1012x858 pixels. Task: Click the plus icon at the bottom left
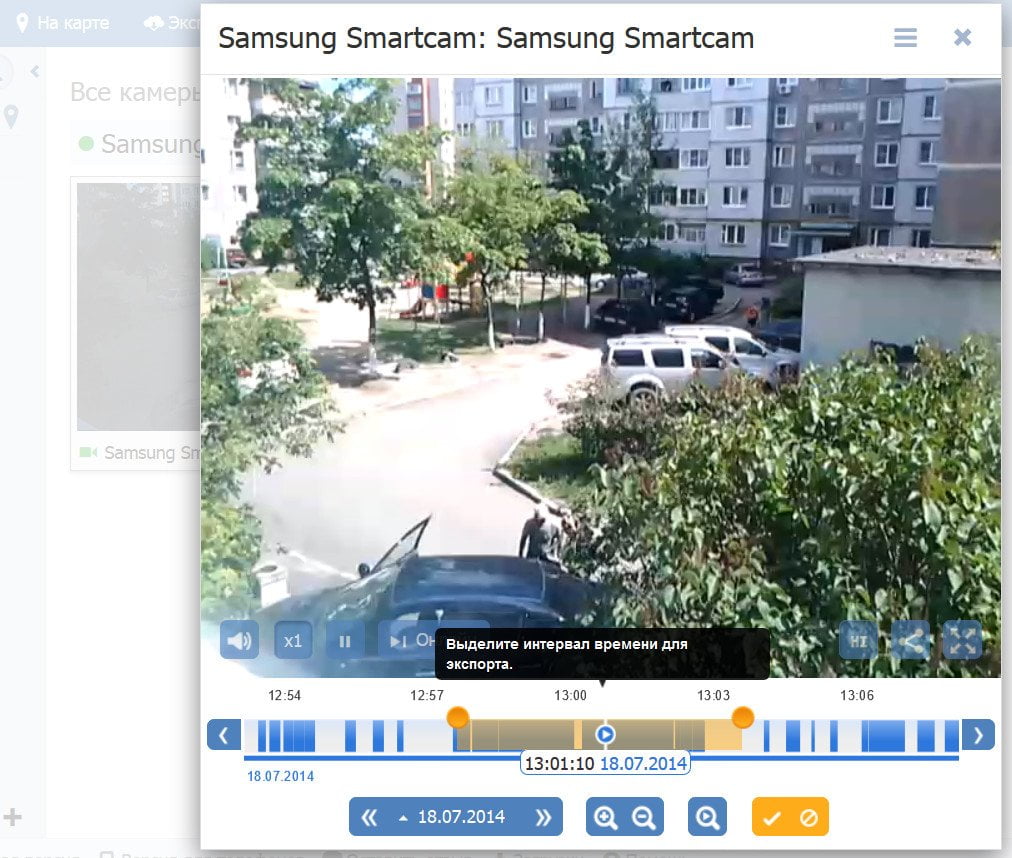click(13, 817)
